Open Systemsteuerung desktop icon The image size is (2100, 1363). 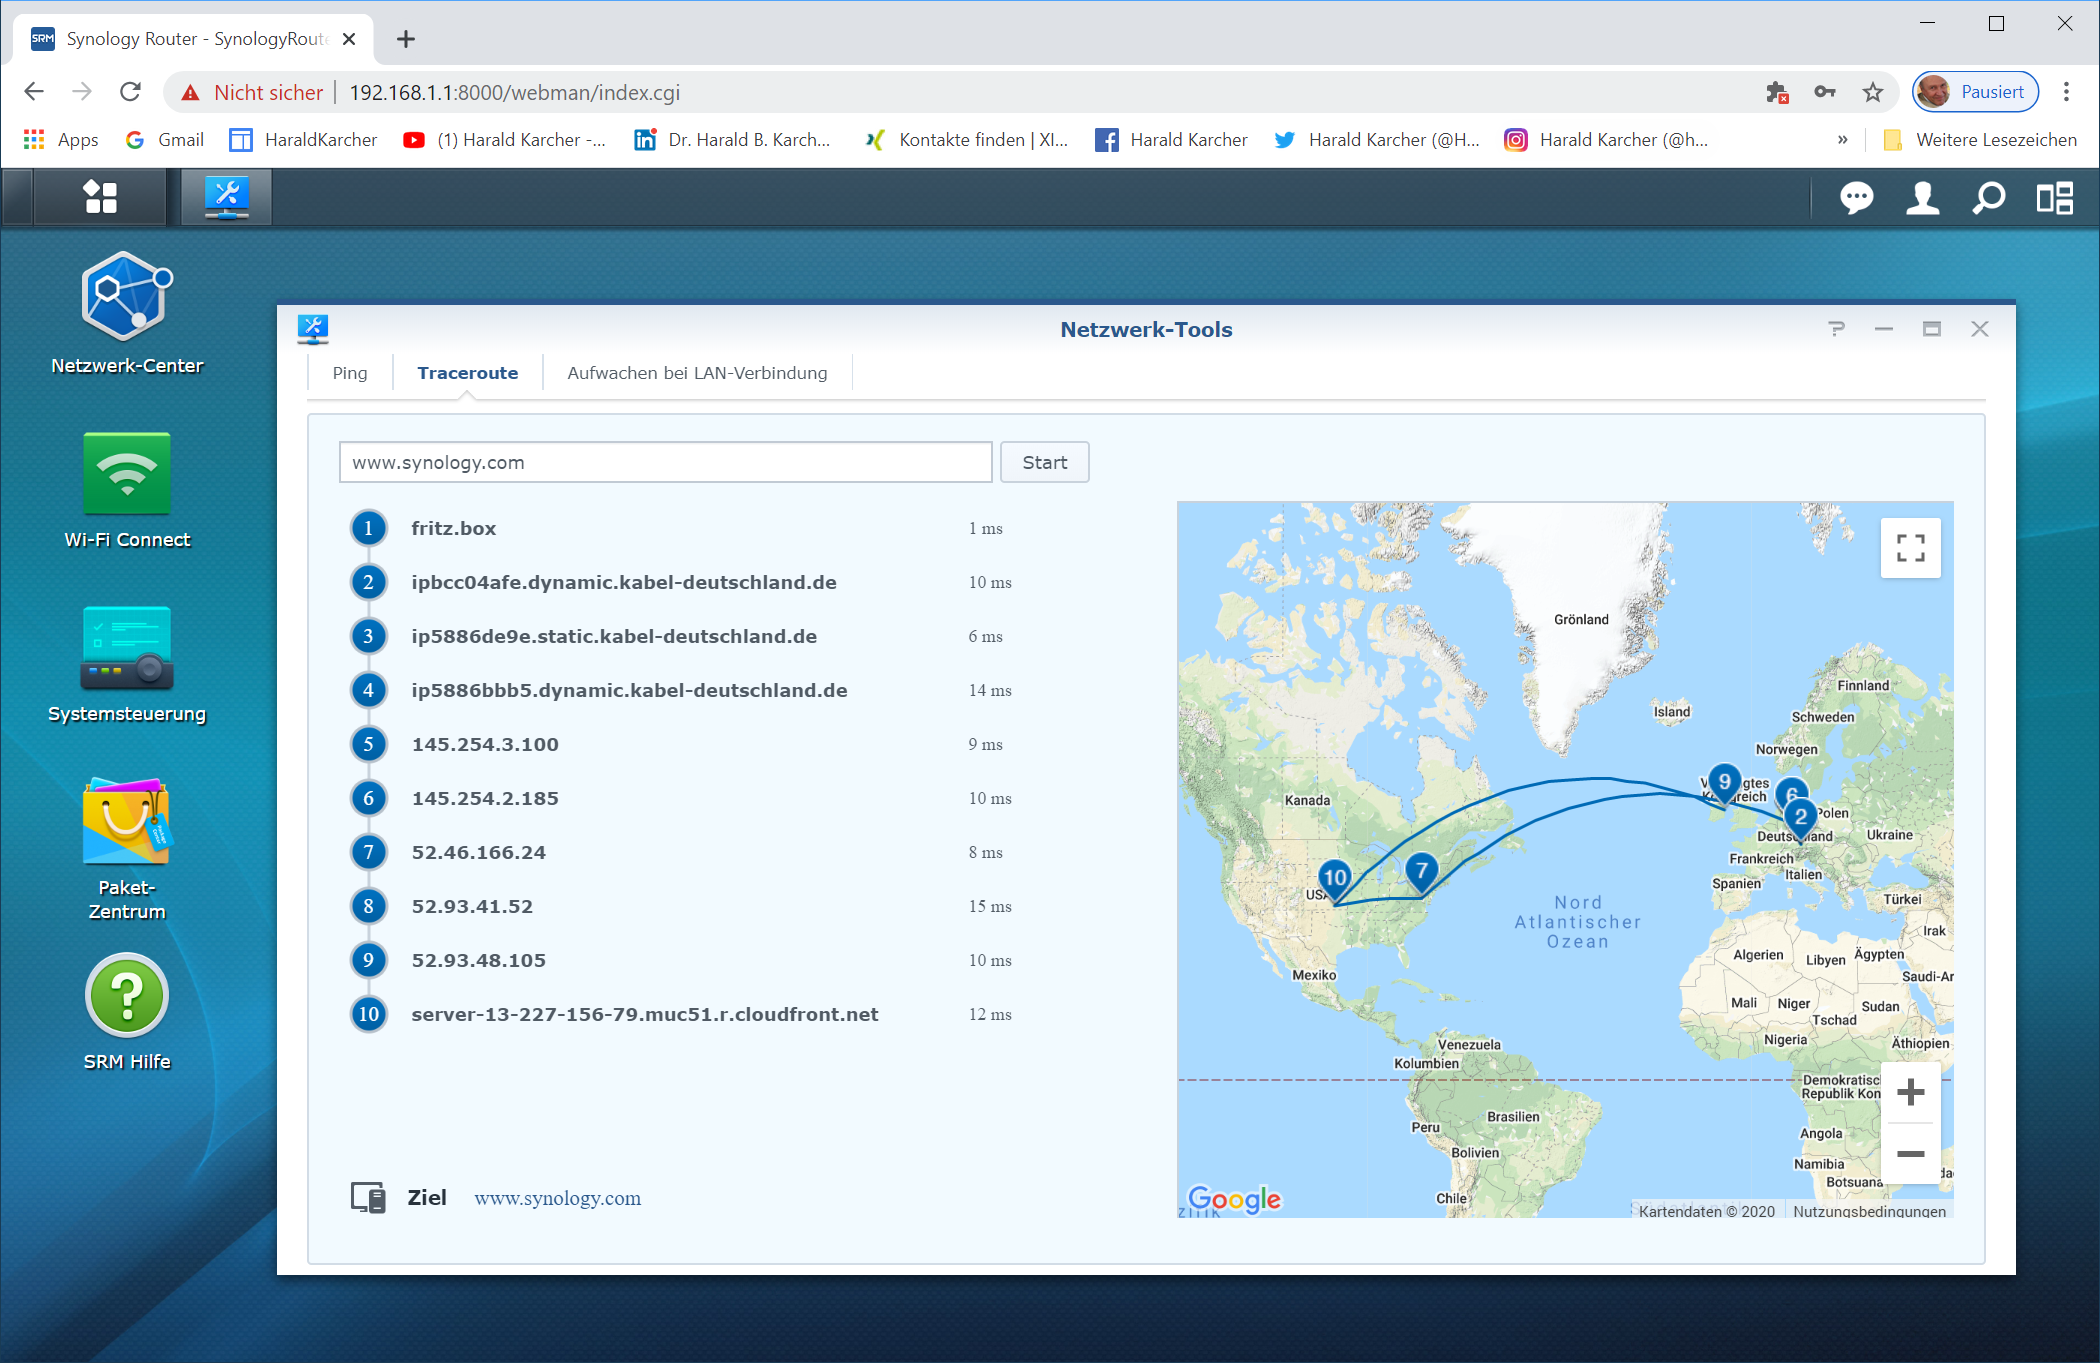click(127, 648)
